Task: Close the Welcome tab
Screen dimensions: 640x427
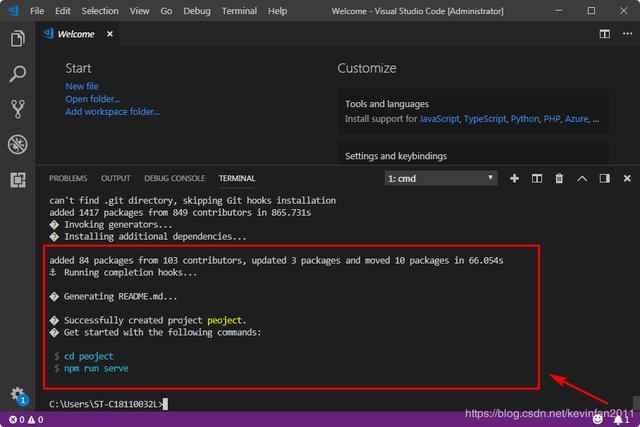Action: tap(110, 34)
